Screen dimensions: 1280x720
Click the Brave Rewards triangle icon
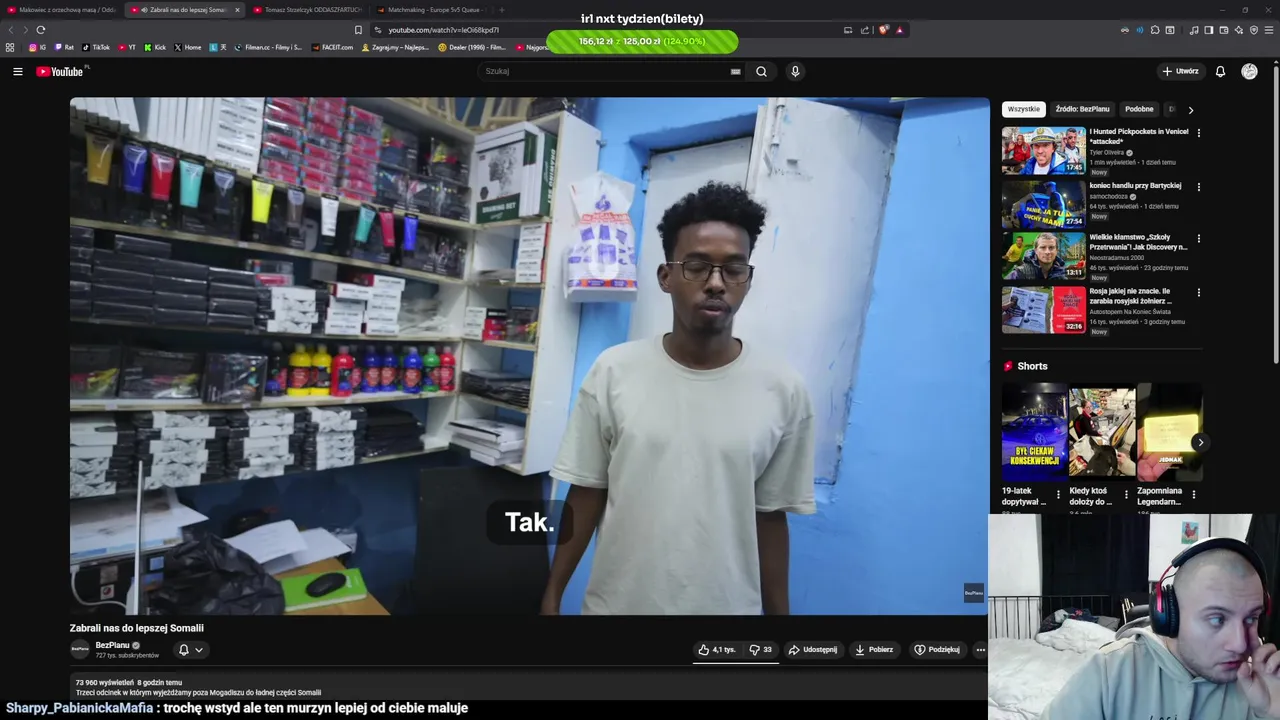point(899,30)
